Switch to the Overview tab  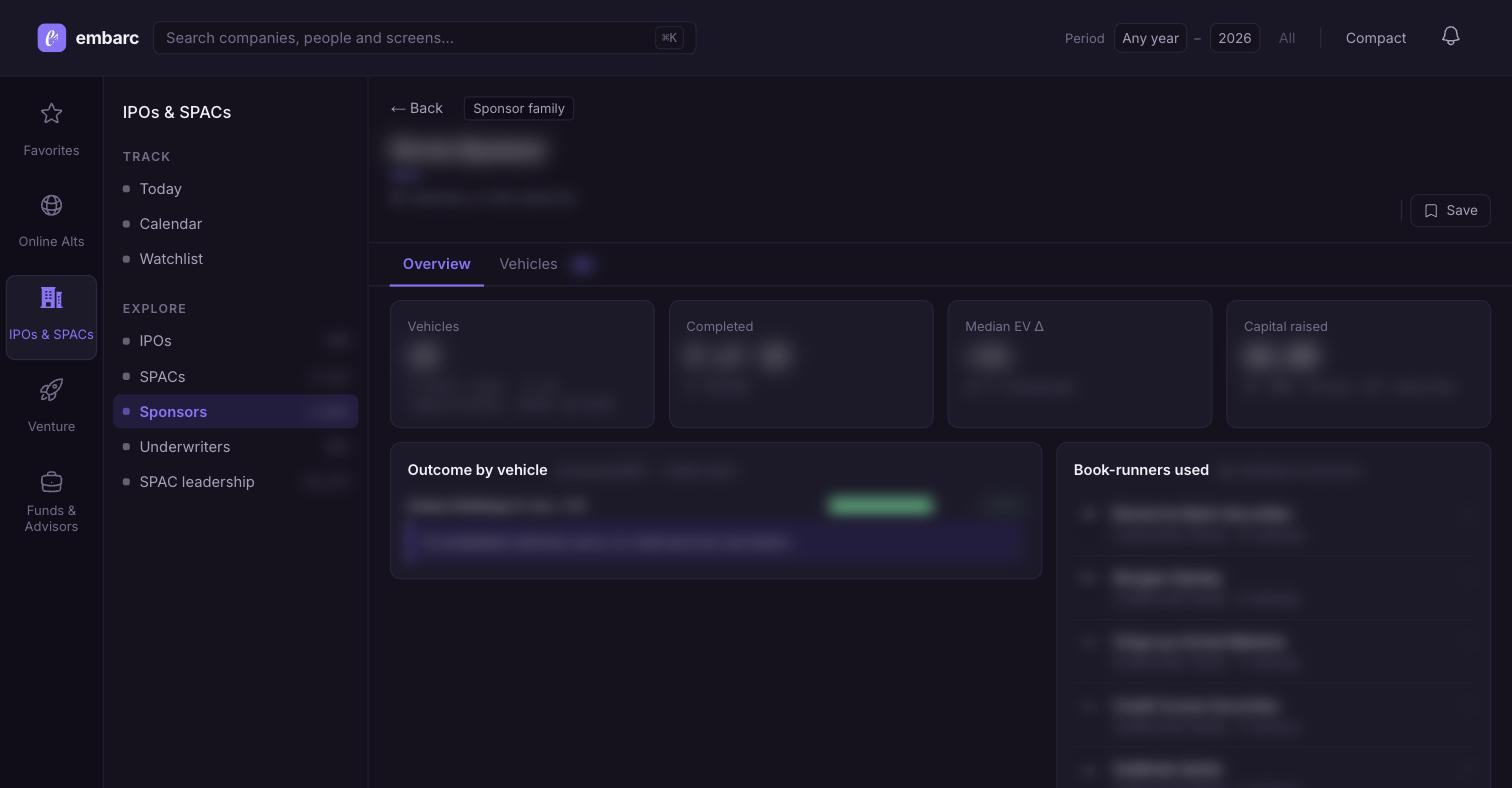click(x=437, y=264)
